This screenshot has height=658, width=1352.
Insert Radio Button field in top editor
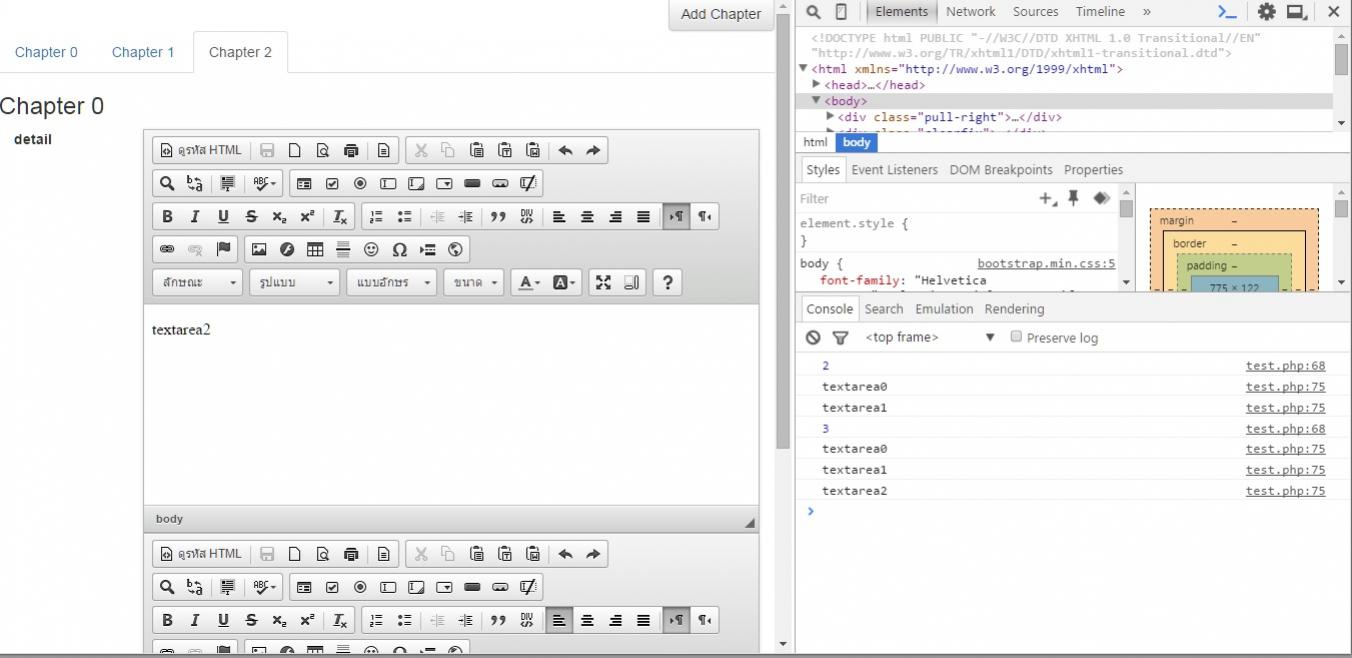pyautogui.click(x=360, y=183)
